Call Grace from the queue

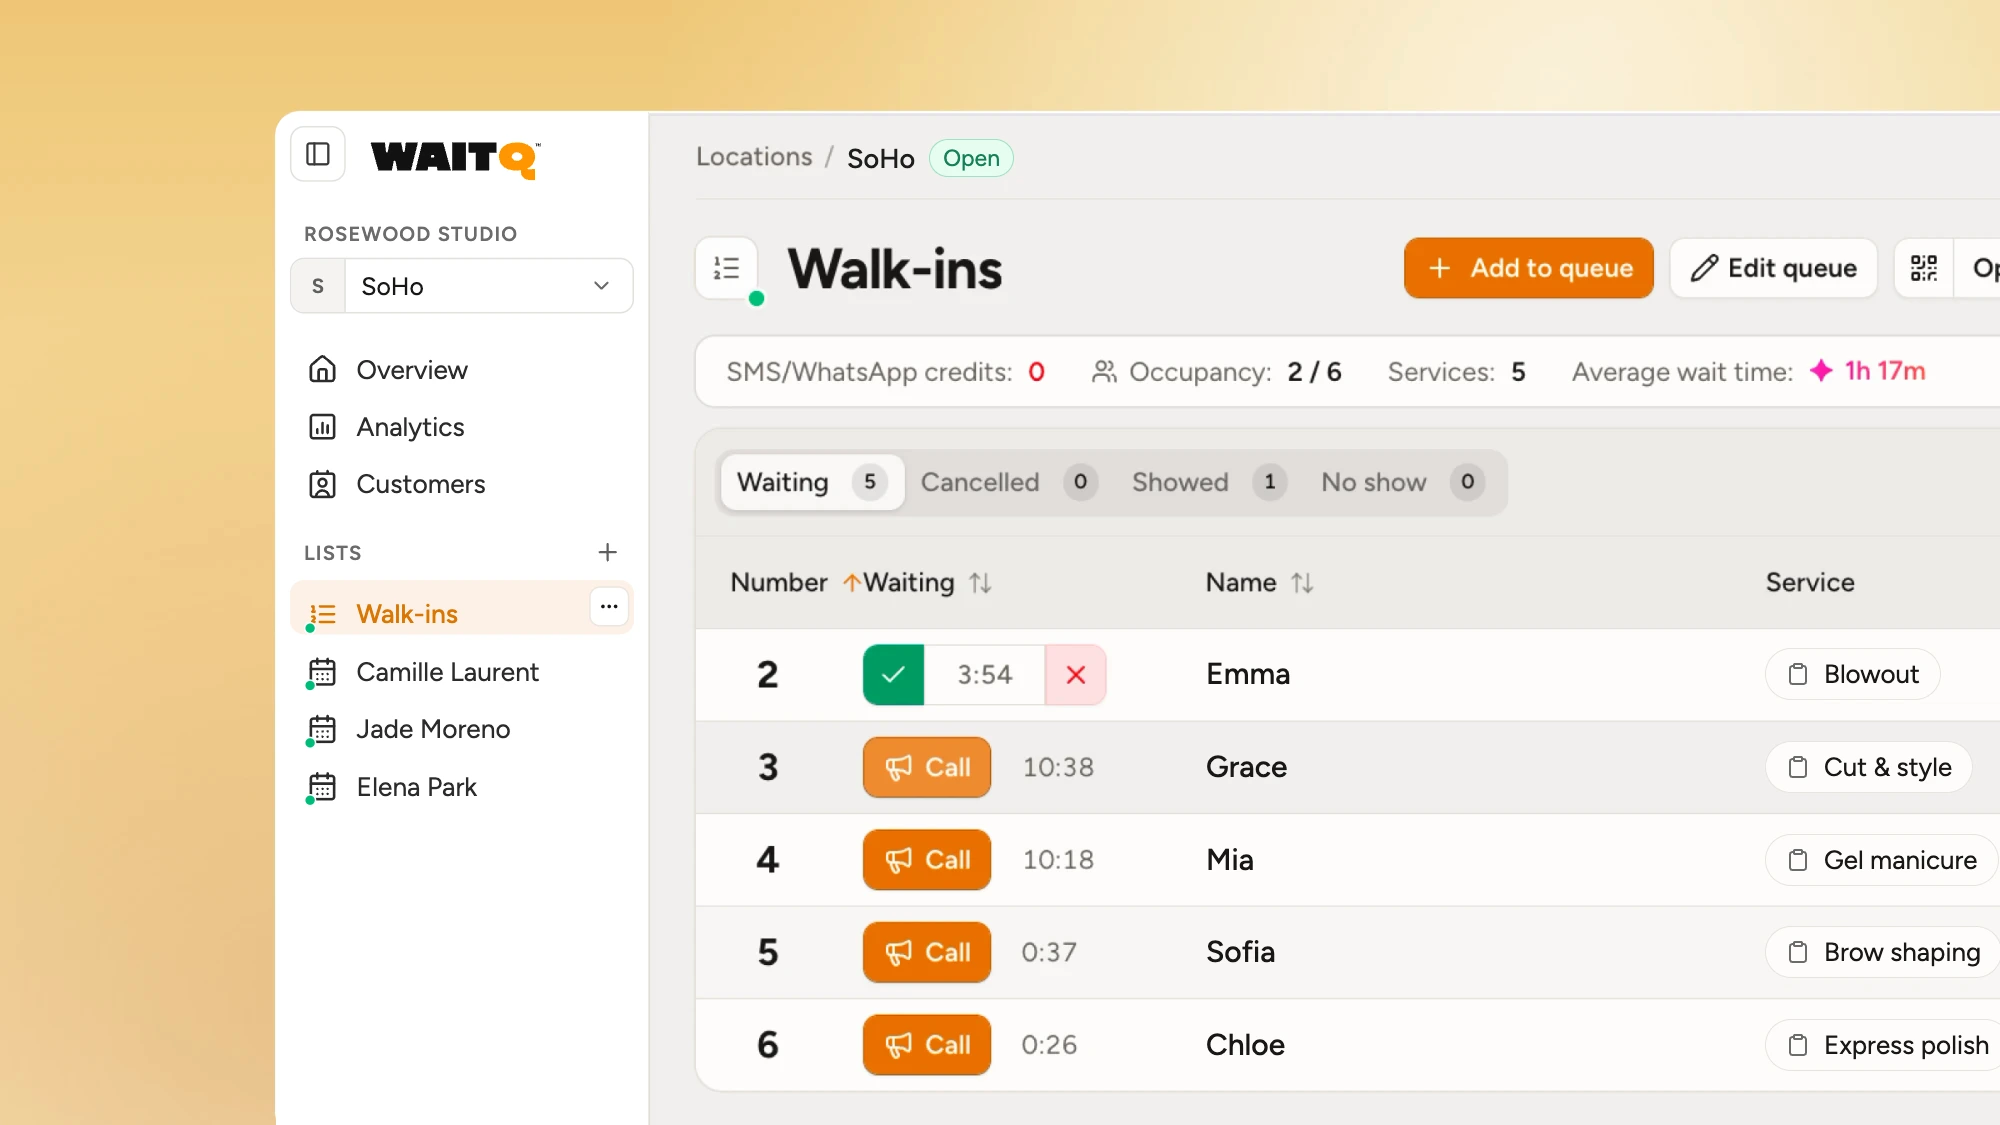coord(927,767)
